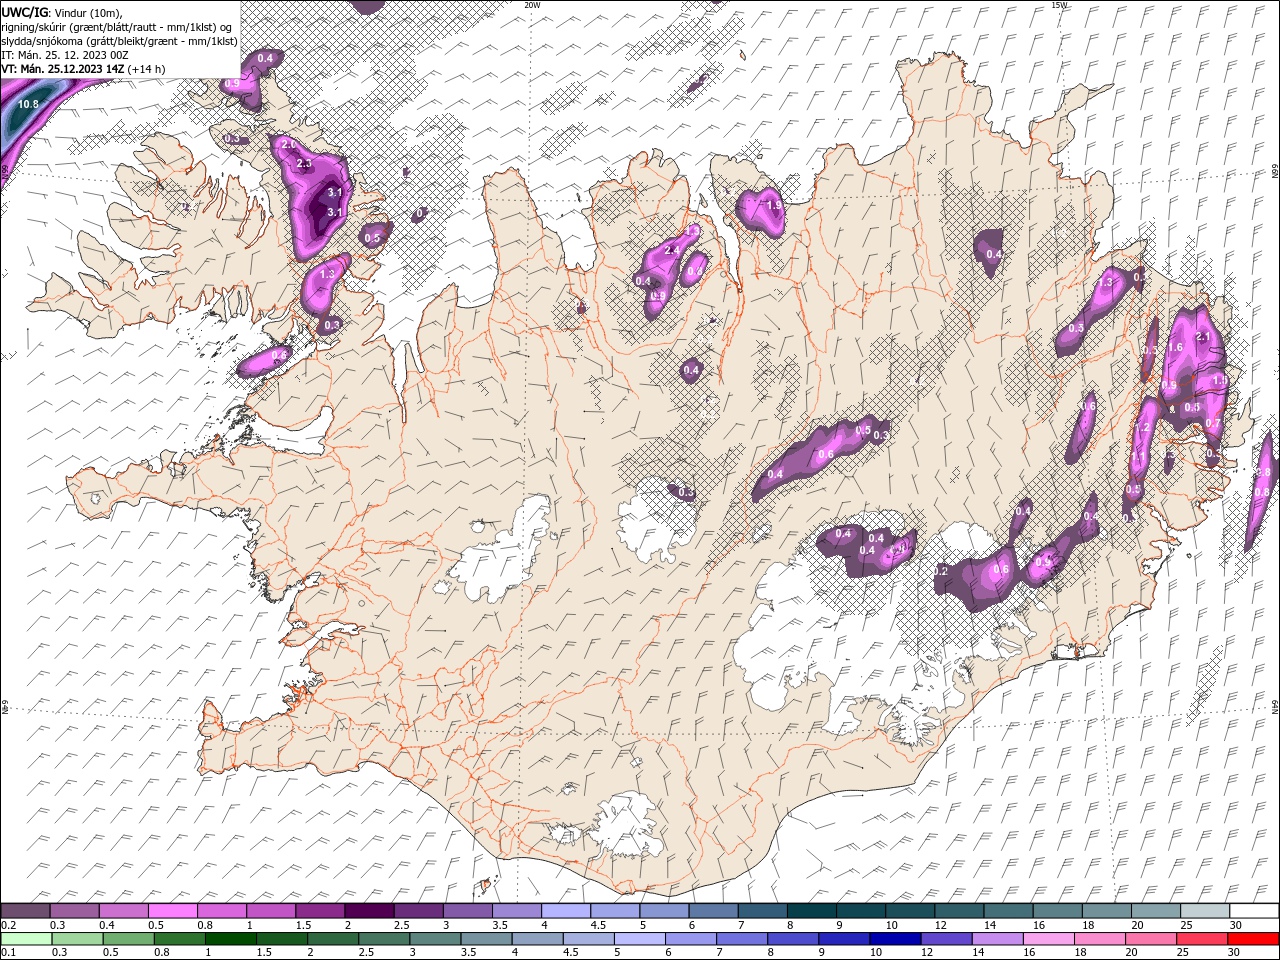This screenshot has height=960, width=1280.
Task: Pick the lower legend swatch starting at 0.1
Action: (x=26, y=939)
